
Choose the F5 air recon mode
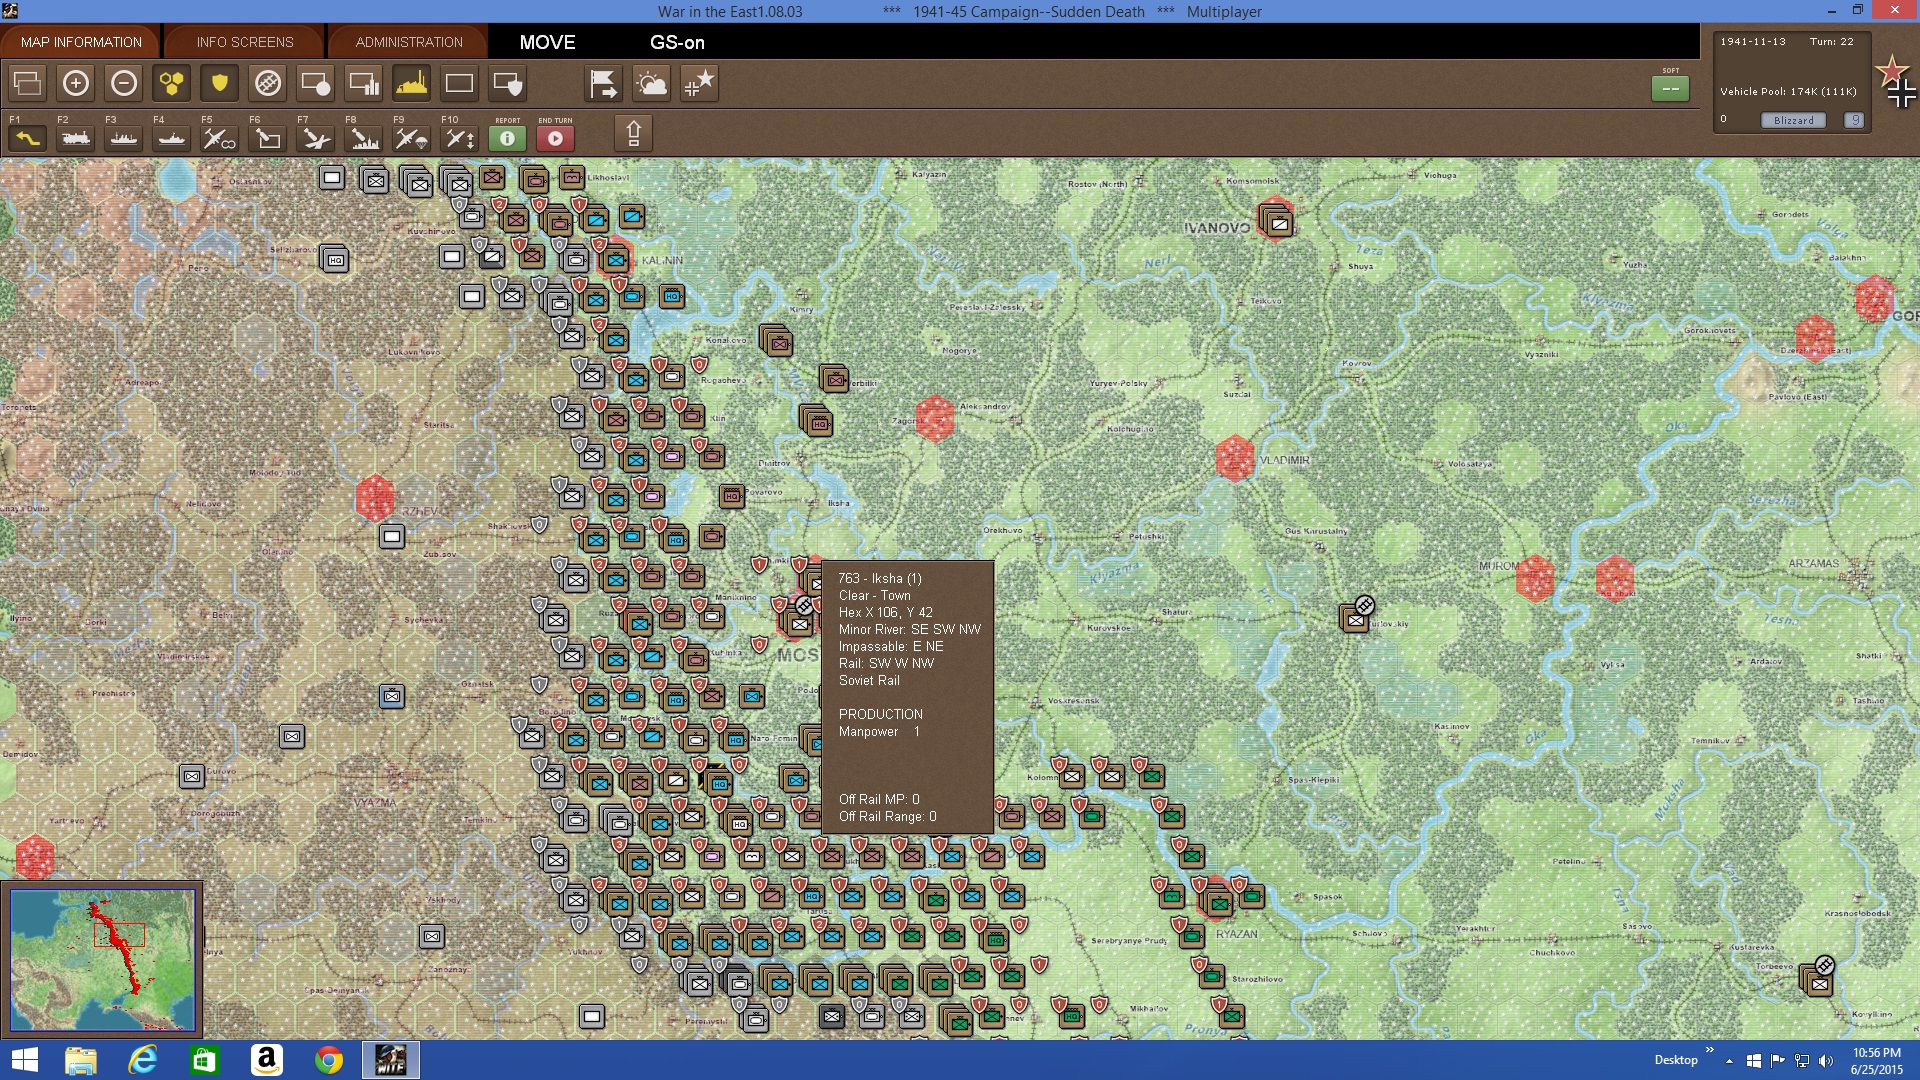220,138
